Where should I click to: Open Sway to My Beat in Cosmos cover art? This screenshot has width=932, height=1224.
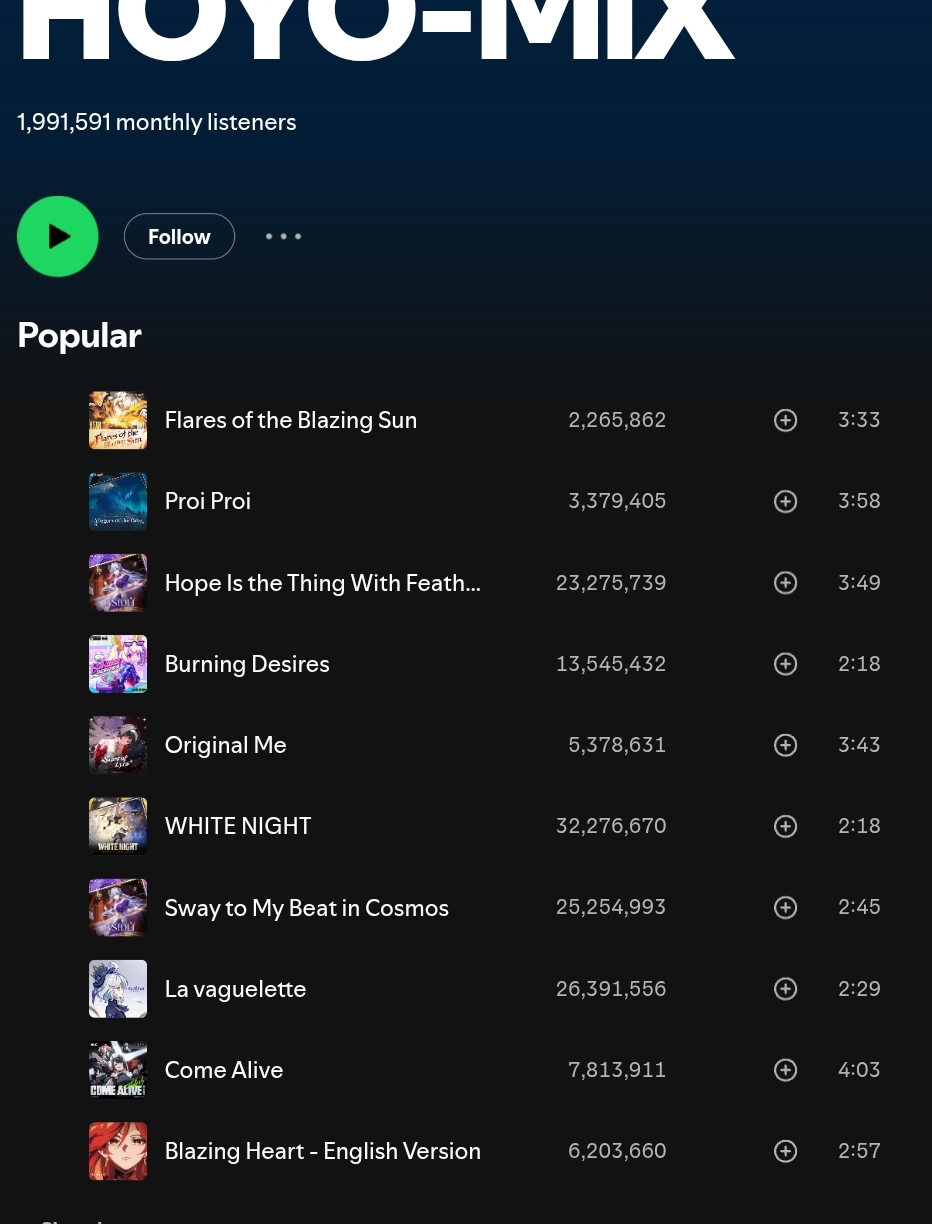pyautogui.click(x=118, y=907)
